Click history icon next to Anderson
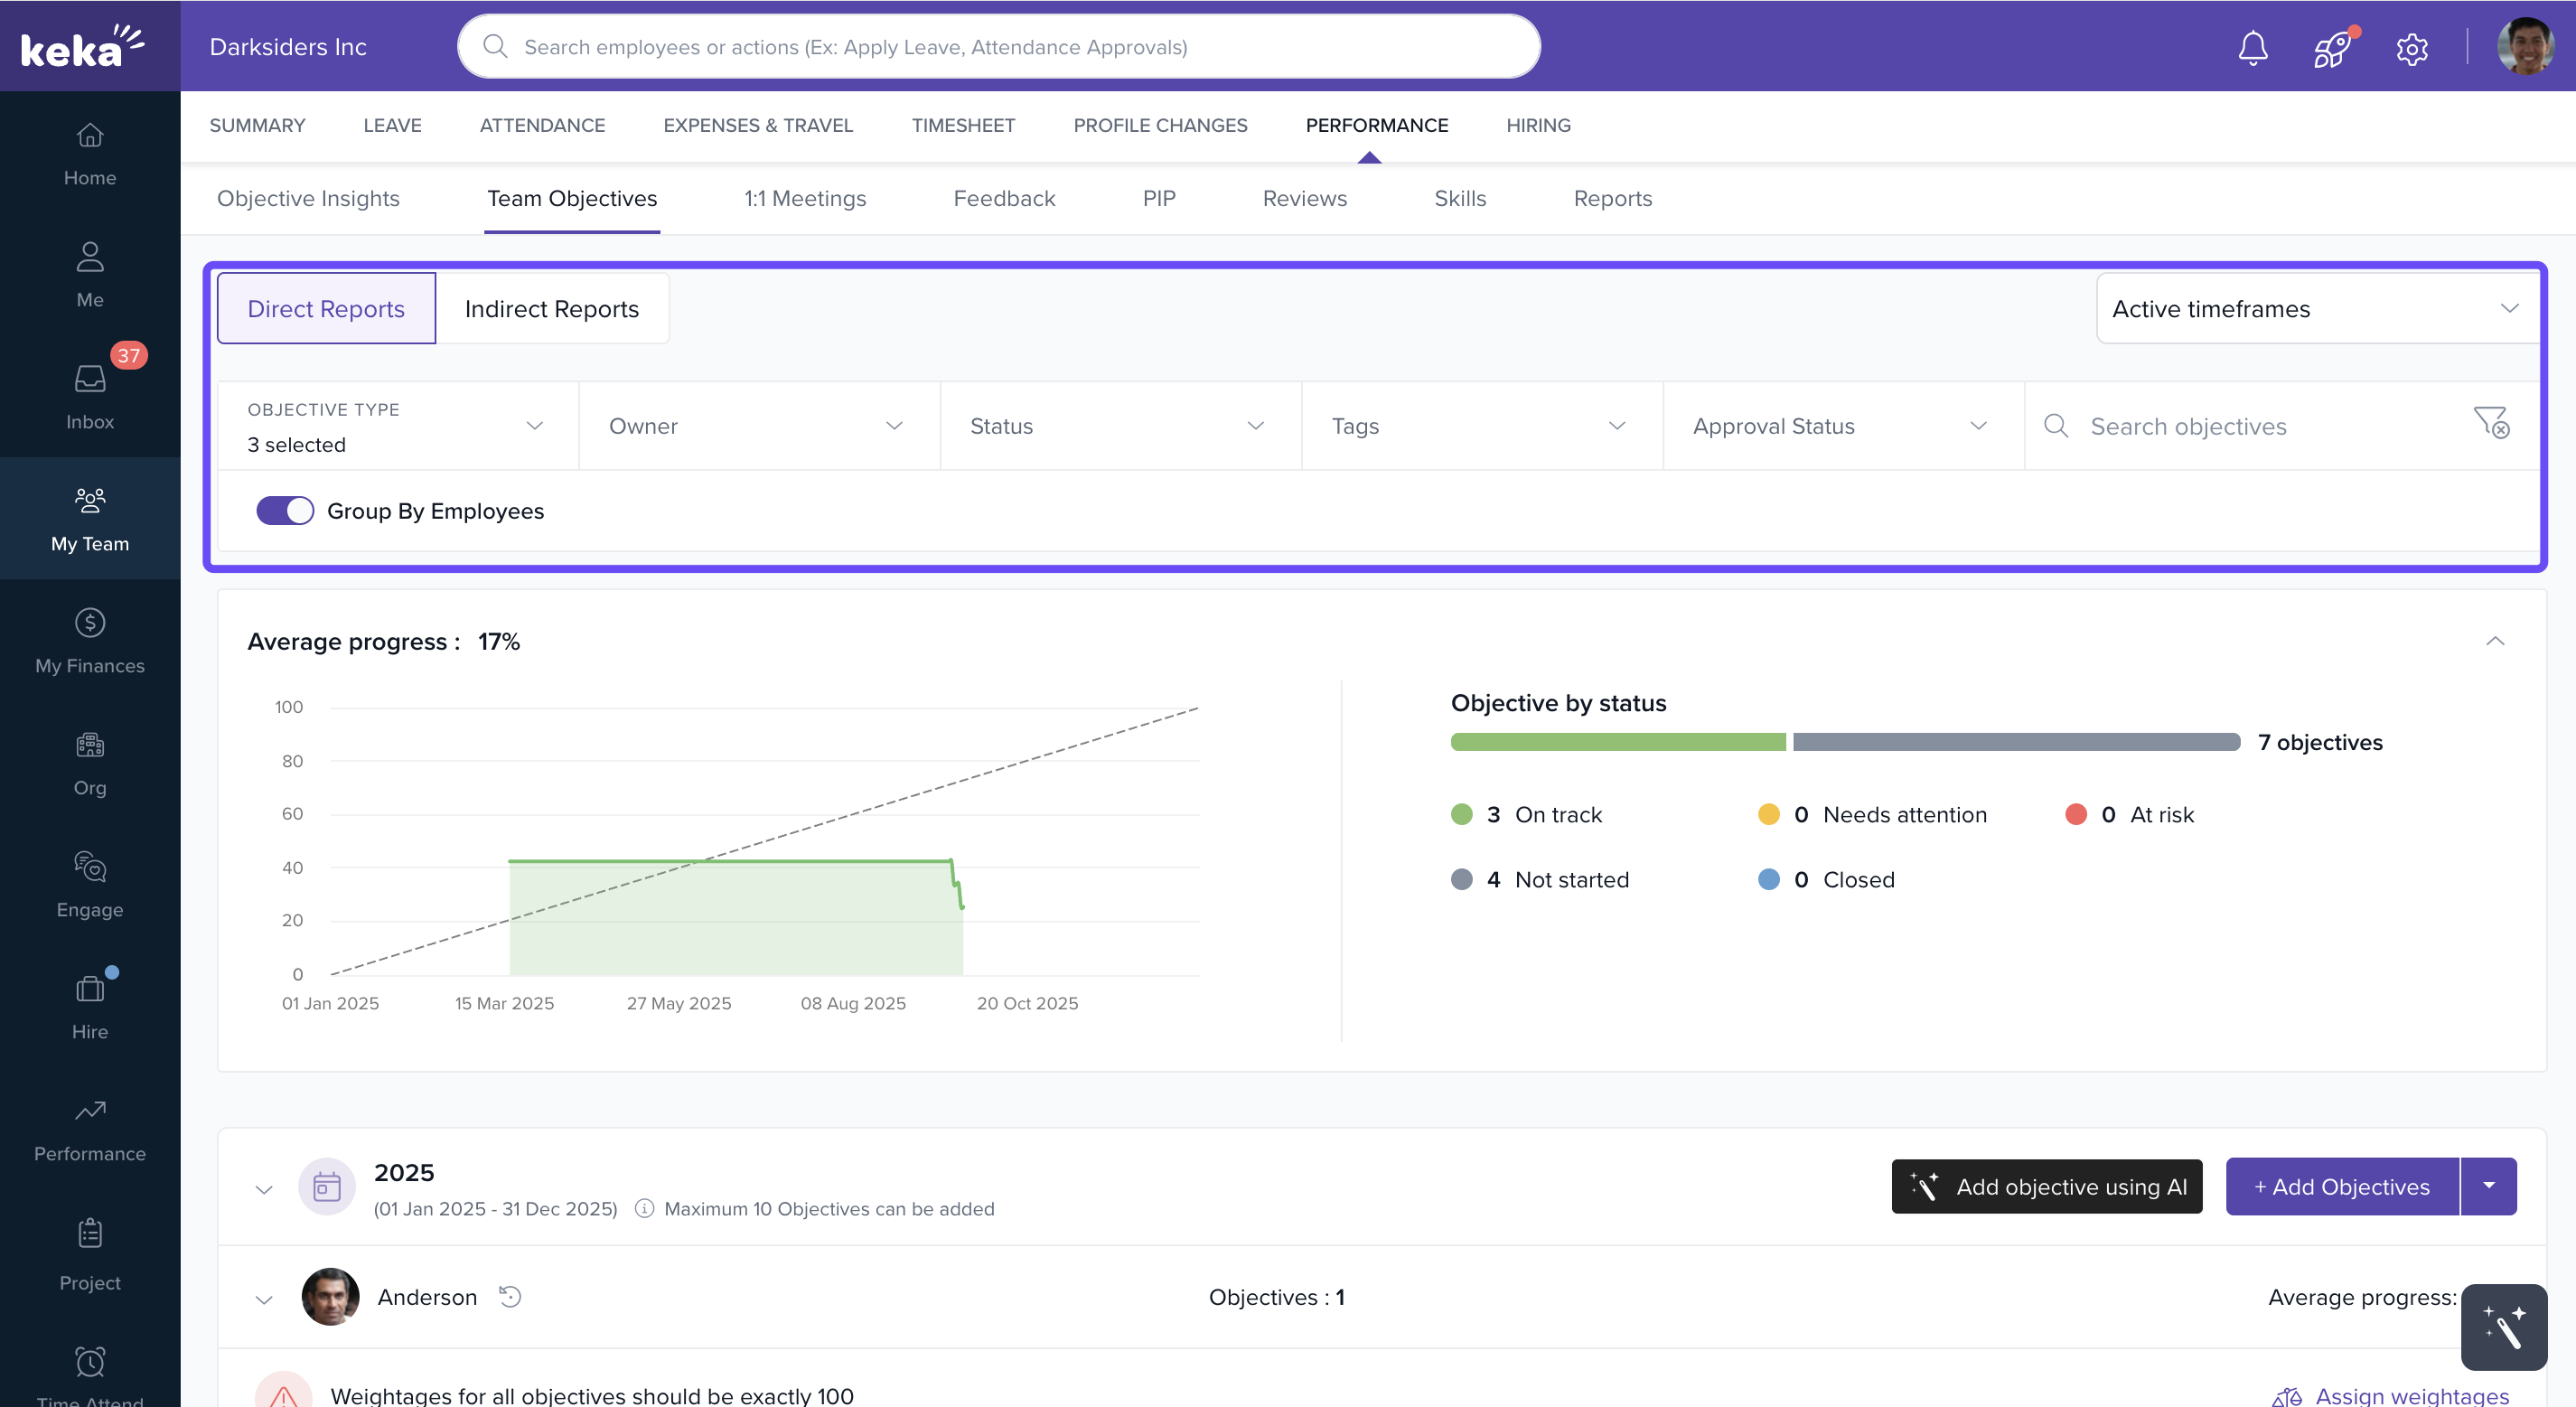 [510, 1297]
